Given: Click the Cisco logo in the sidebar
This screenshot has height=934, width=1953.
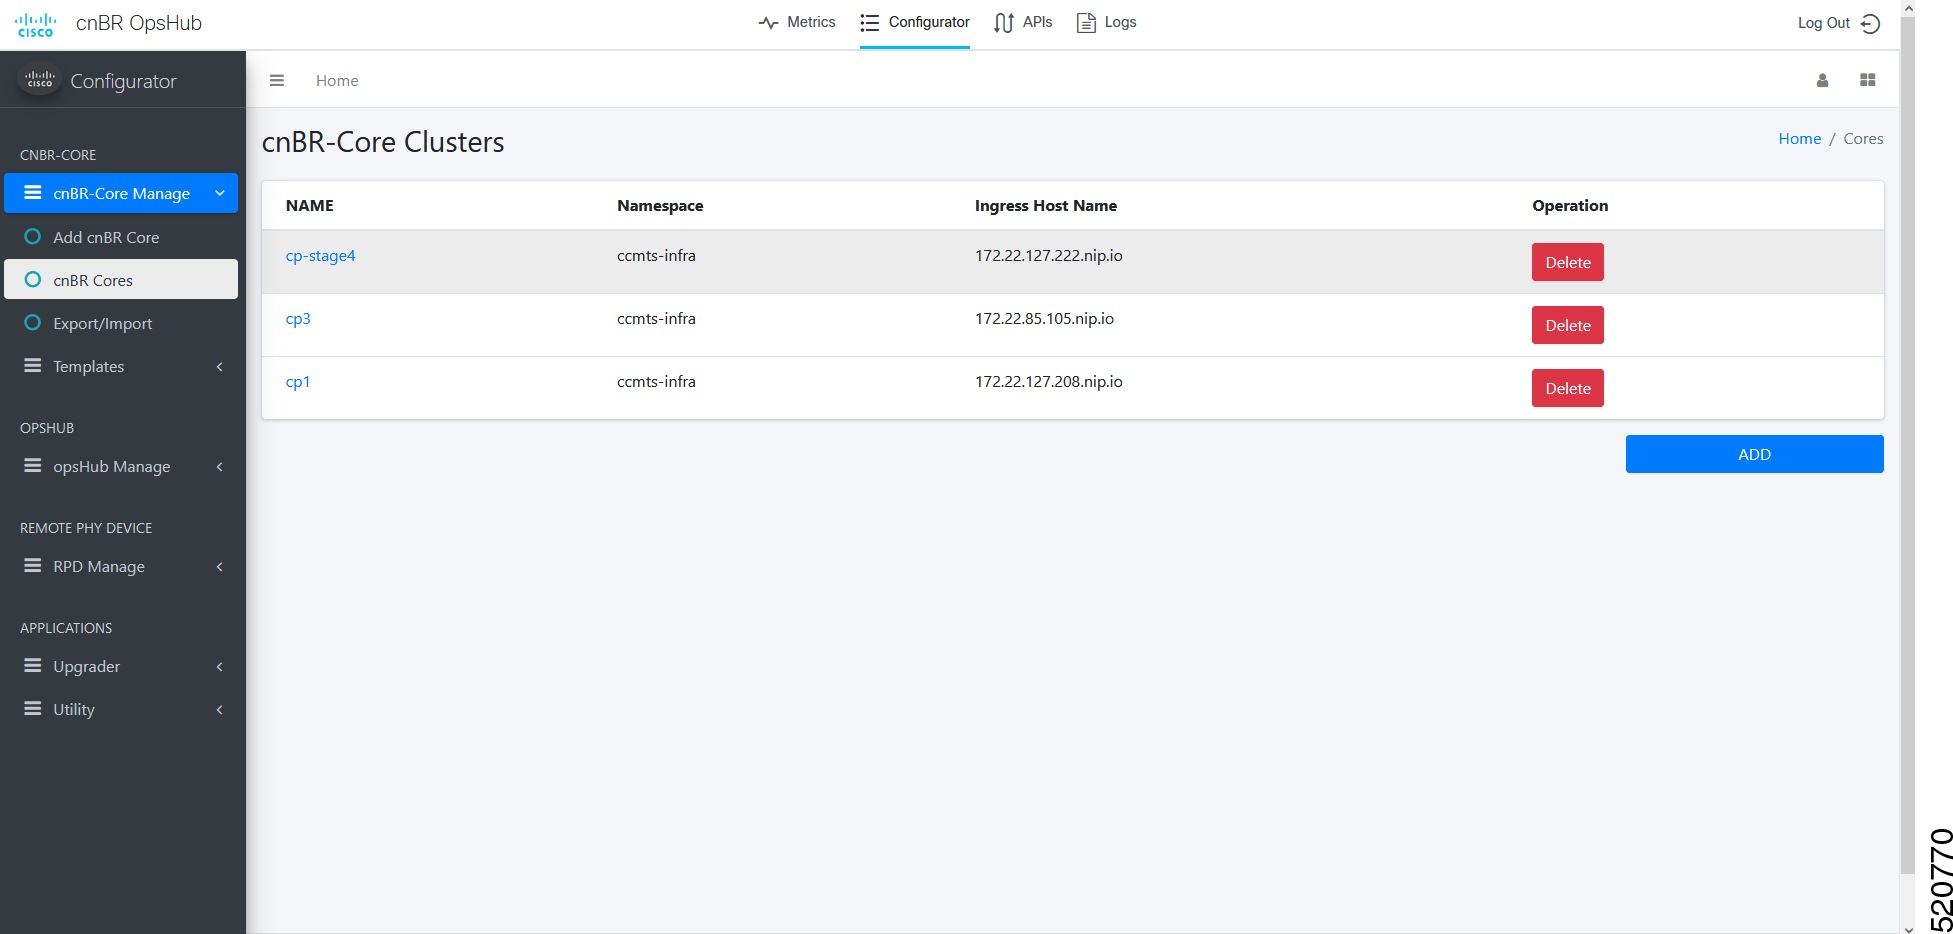Looking at the screenshot, I should point(37,80).
